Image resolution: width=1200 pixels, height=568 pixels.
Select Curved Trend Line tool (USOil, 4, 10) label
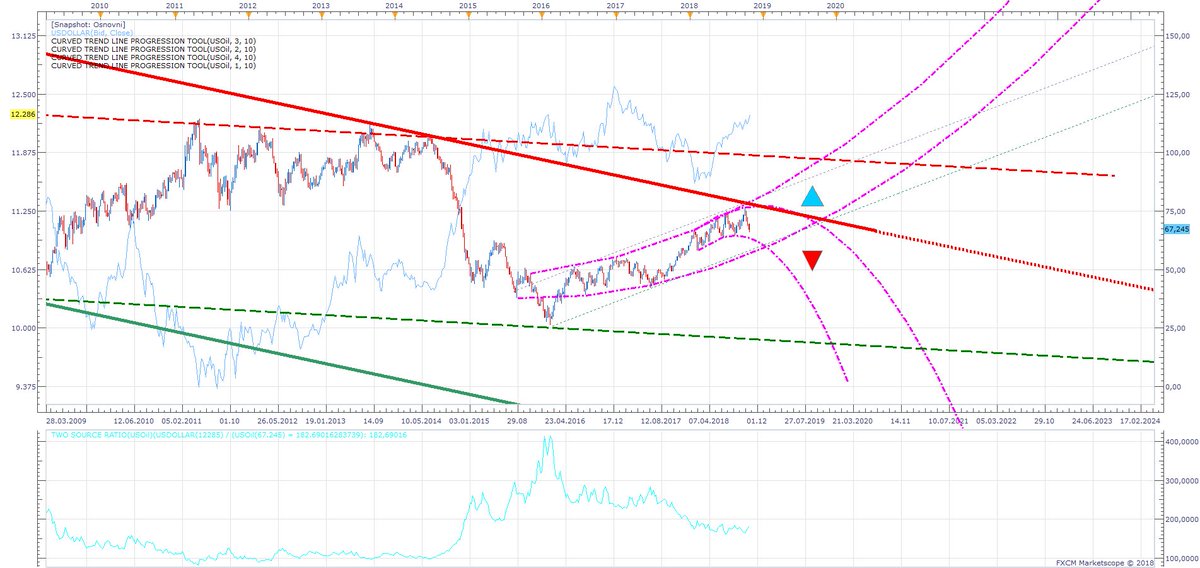pyautogui.click(x=152, y=57)
